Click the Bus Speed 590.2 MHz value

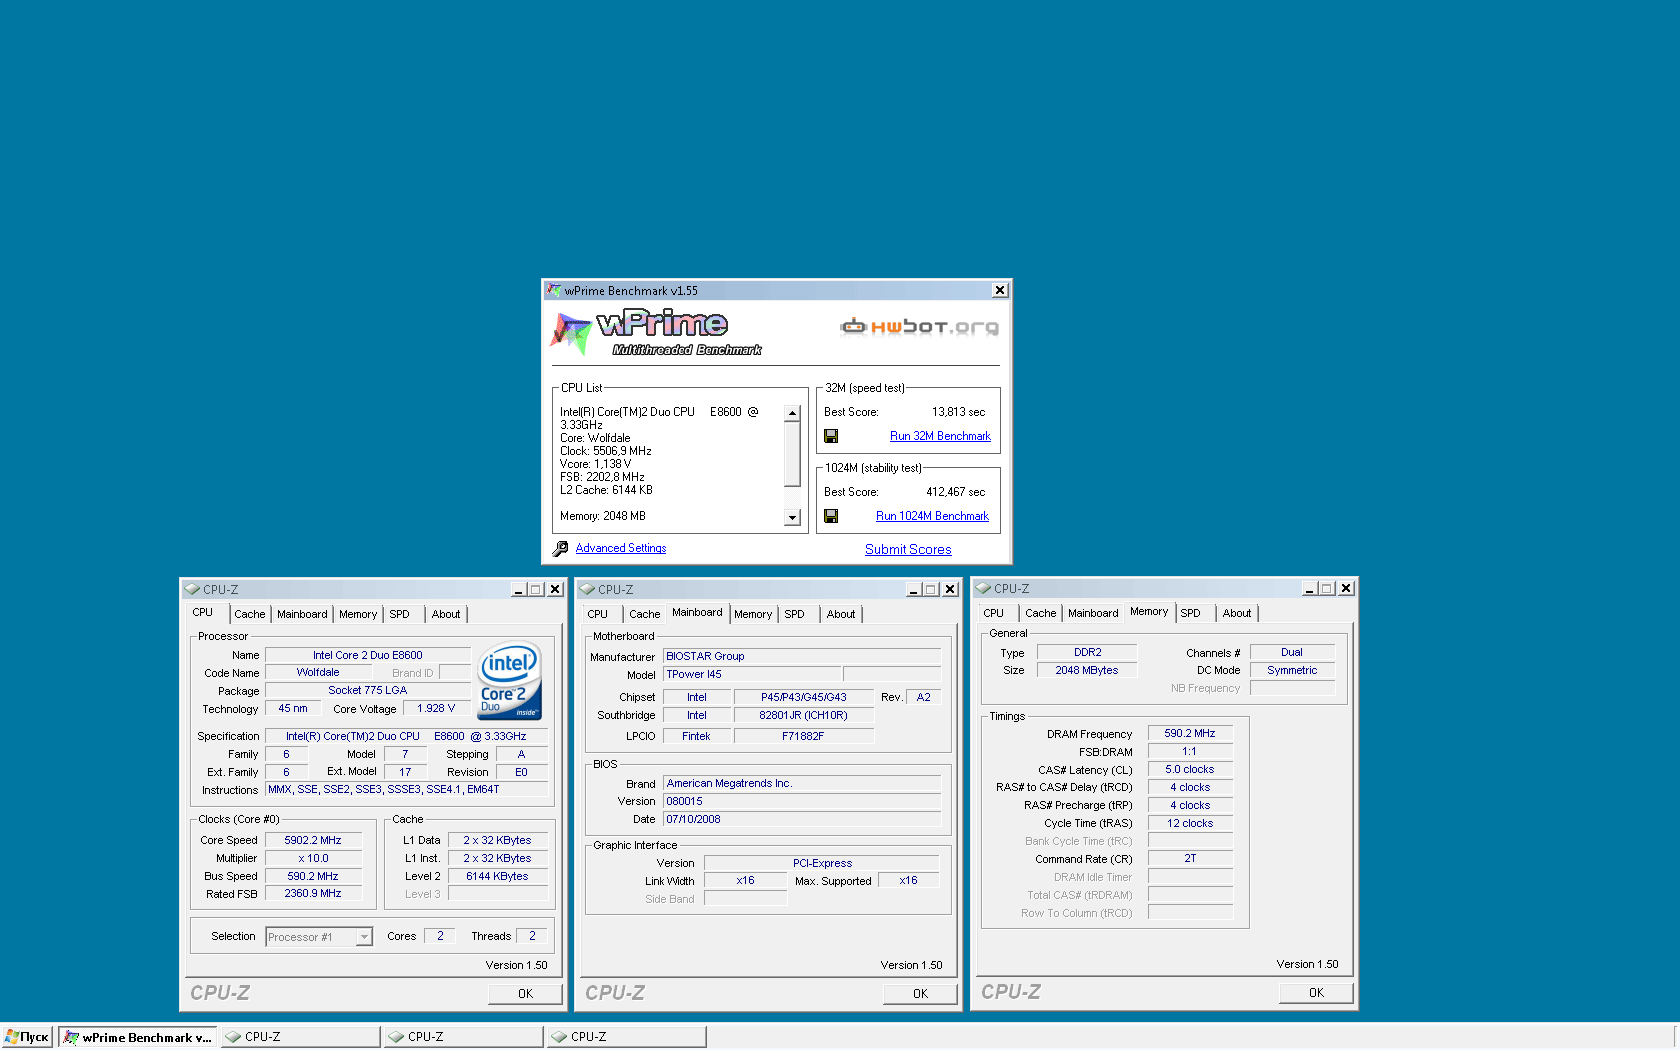tap(313, 876)
